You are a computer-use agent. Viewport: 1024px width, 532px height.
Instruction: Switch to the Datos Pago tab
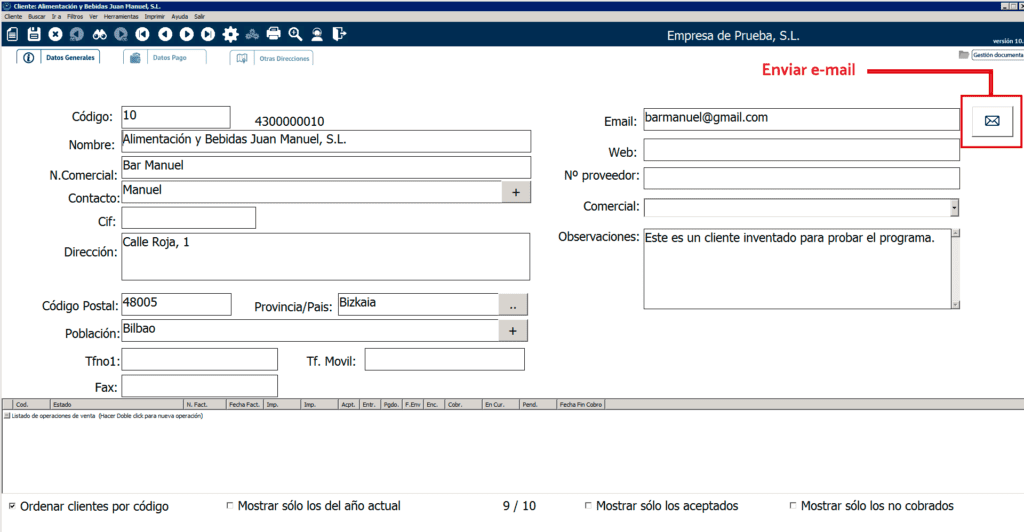click(165, 58)
